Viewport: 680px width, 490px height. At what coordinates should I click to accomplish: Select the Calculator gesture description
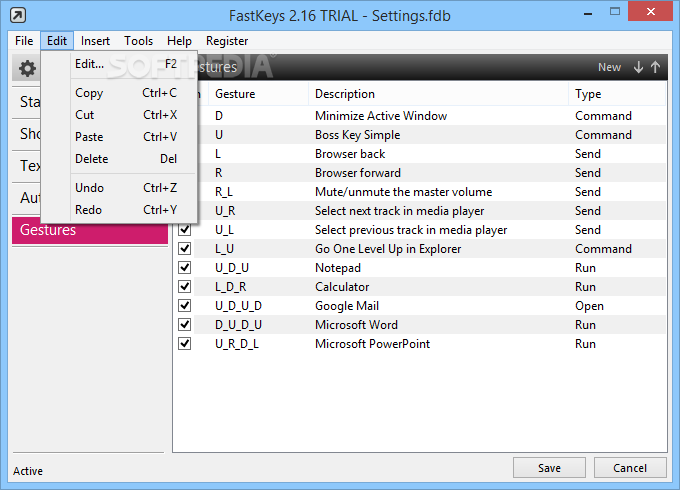point(342,287)
